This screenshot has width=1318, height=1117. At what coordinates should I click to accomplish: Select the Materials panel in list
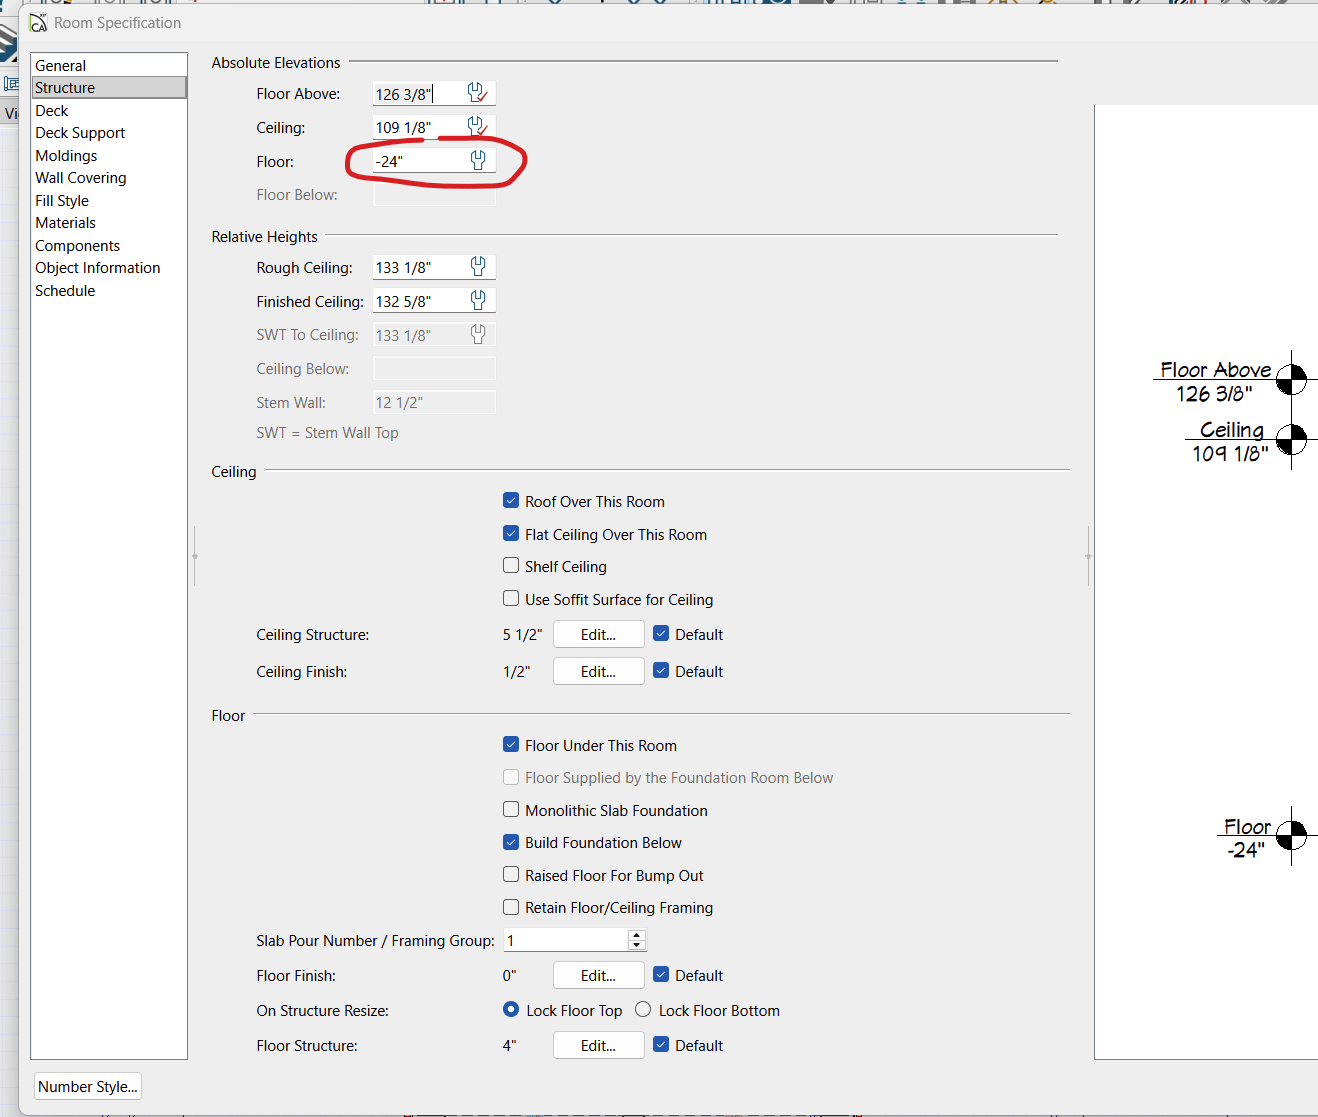pyautogui.click(x=66, y=223)
